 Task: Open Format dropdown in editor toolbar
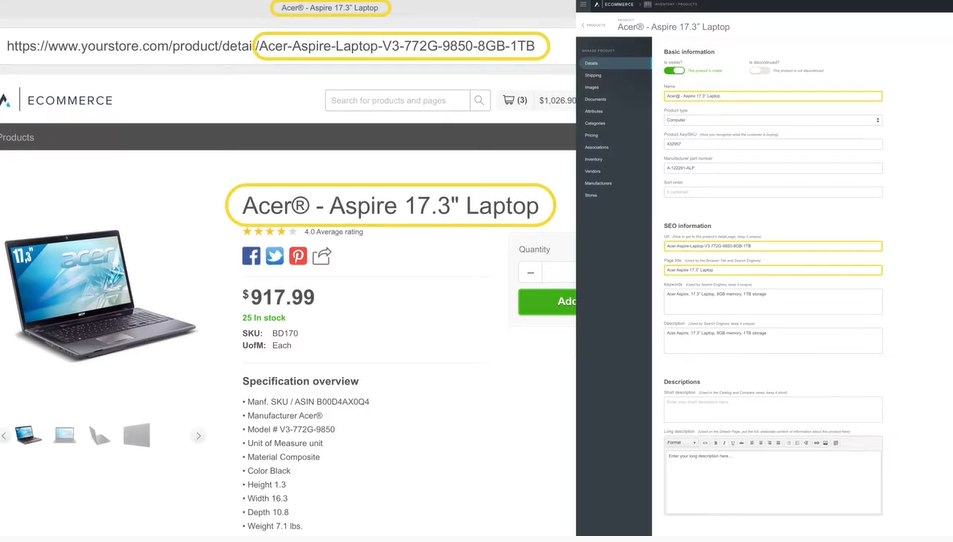tap(681, 443)
